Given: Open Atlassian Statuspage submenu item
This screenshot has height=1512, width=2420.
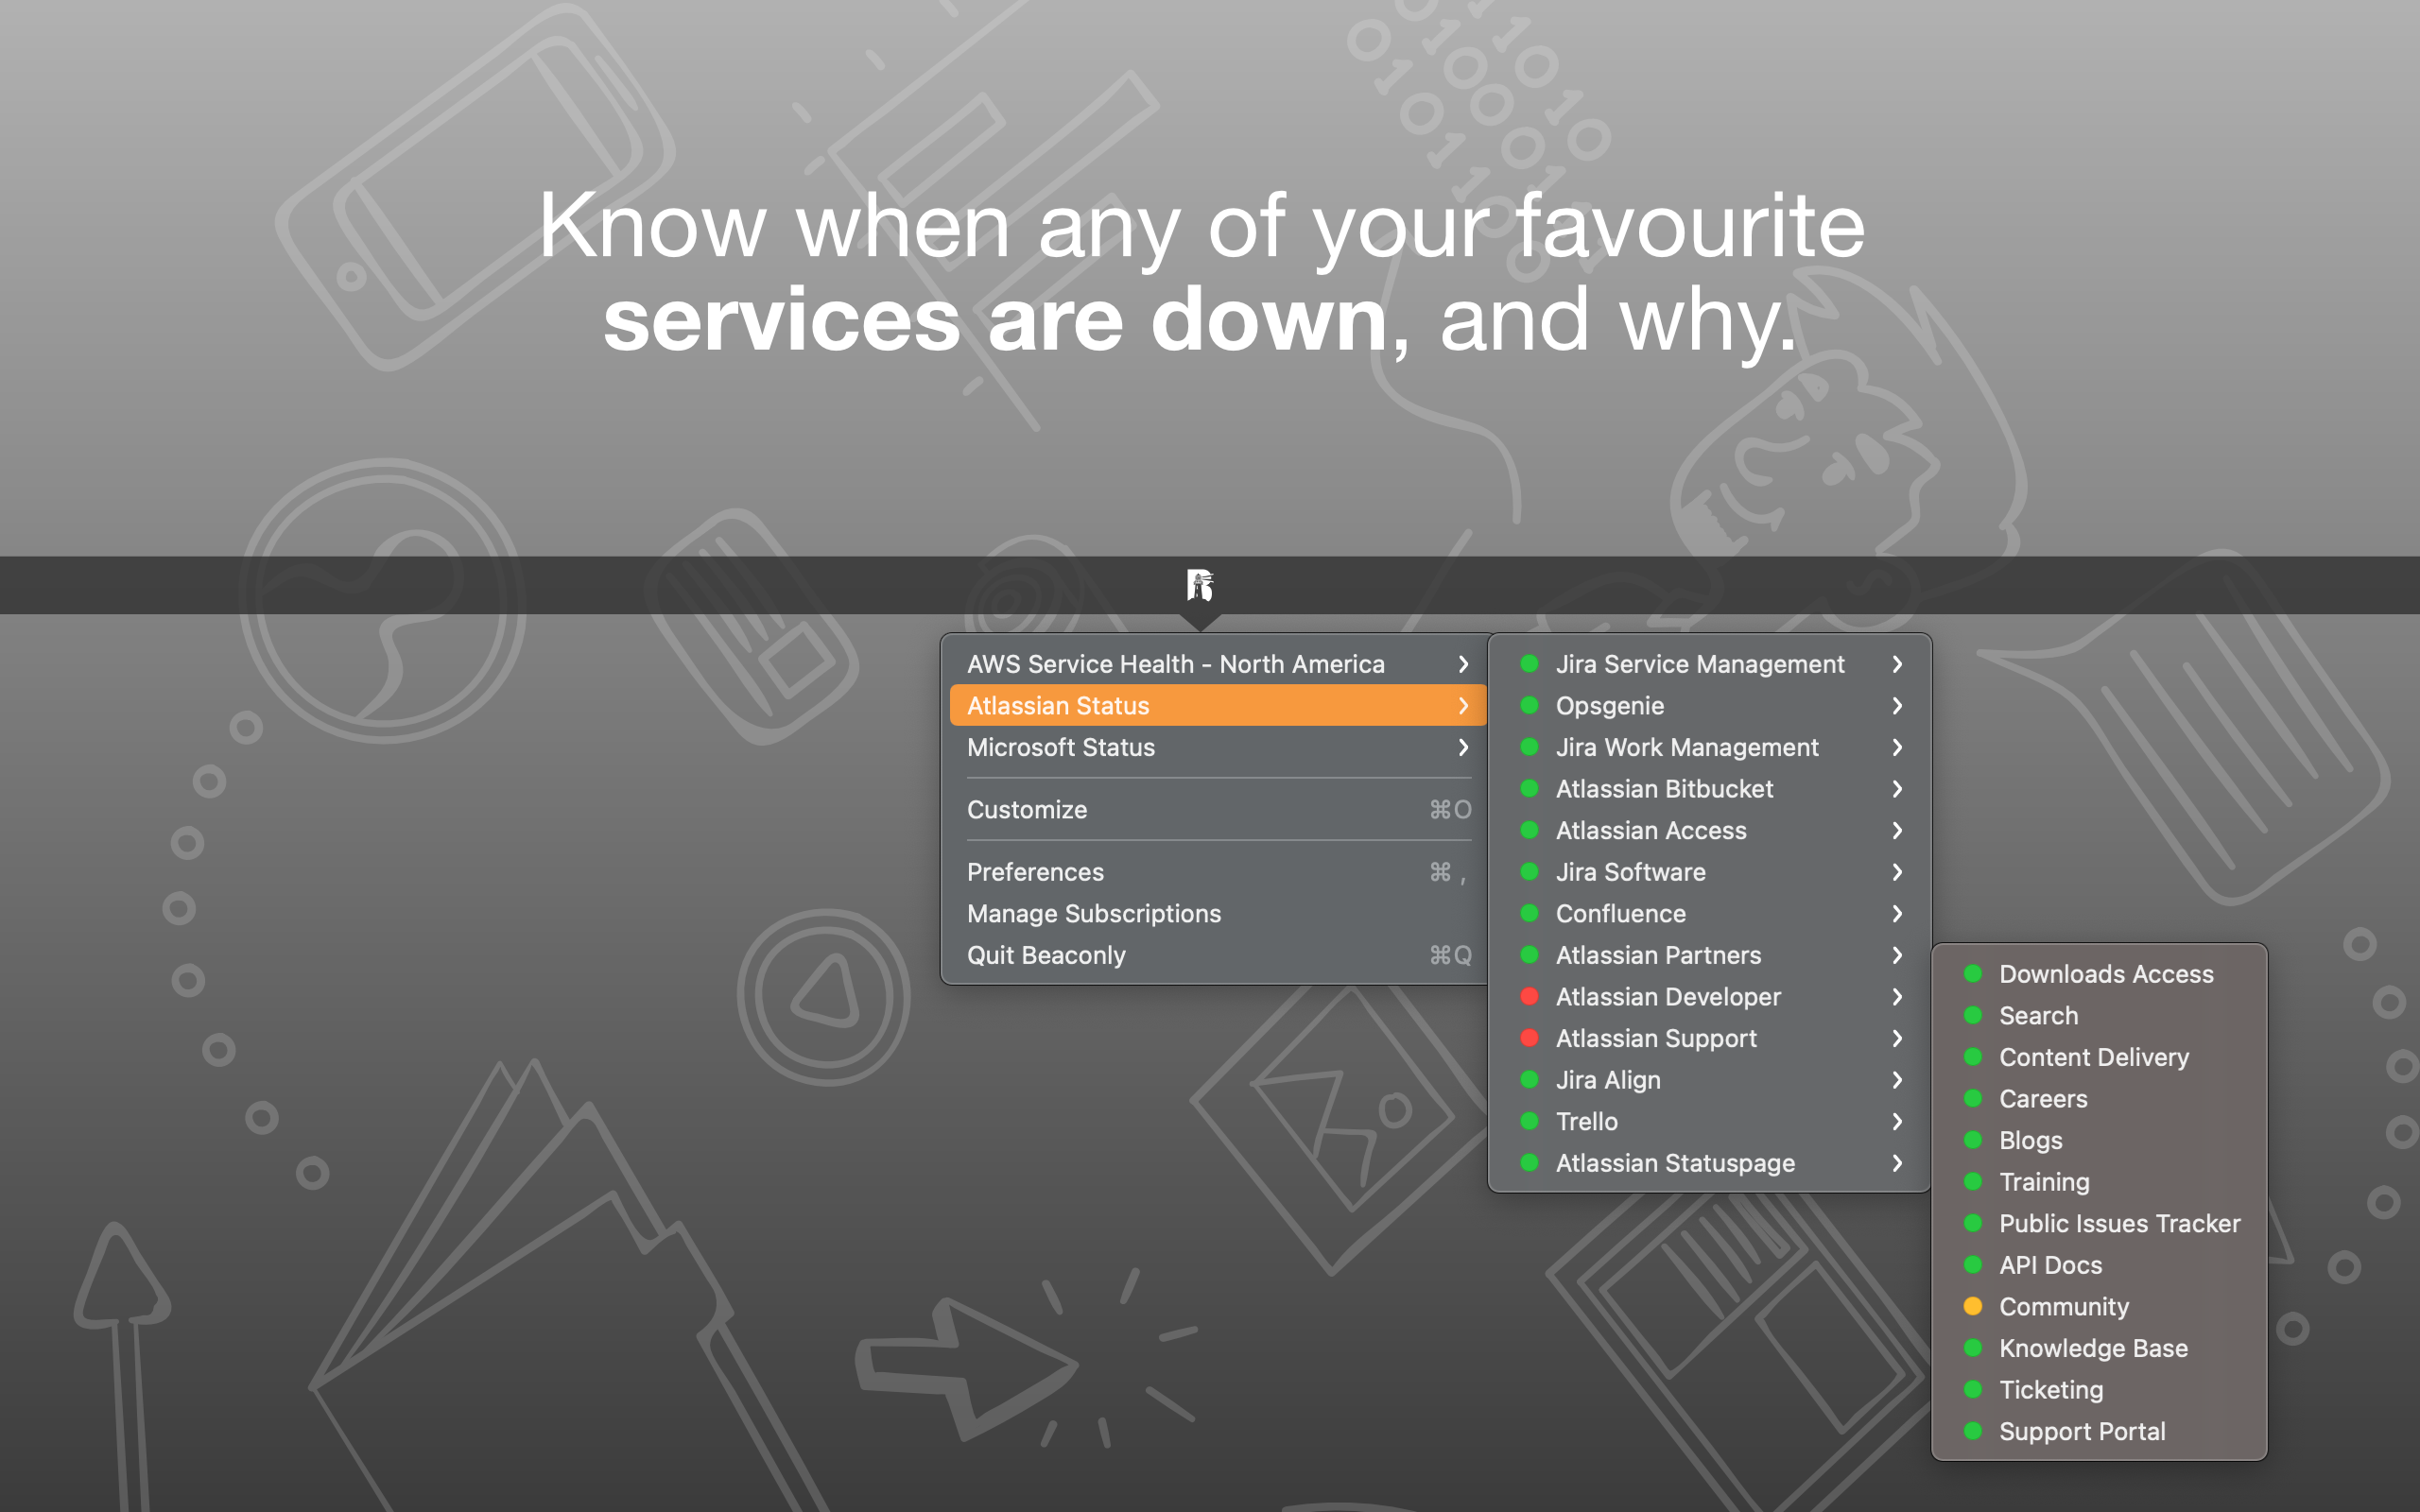Looking at the screenshot, I should point(1675,1163).
